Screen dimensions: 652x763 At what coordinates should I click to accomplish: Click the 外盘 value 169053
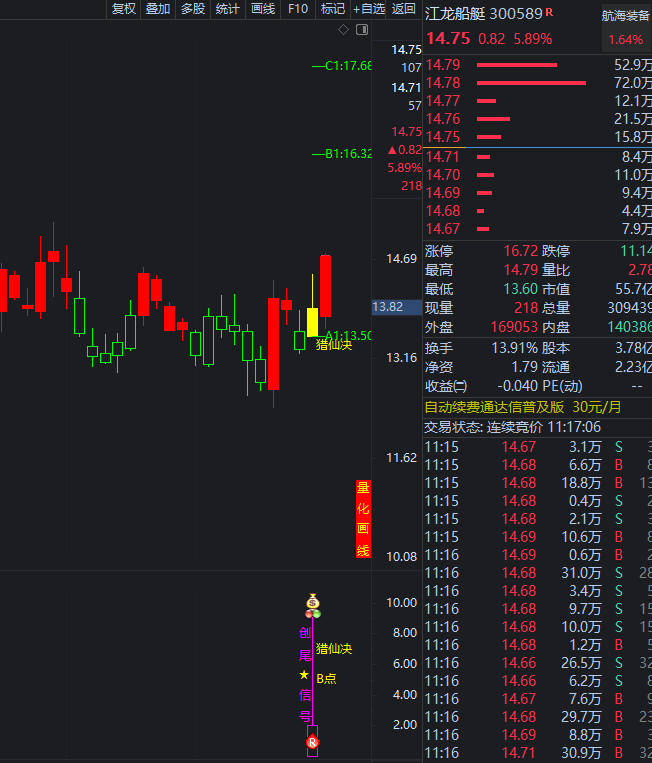[x=514, y=327]
